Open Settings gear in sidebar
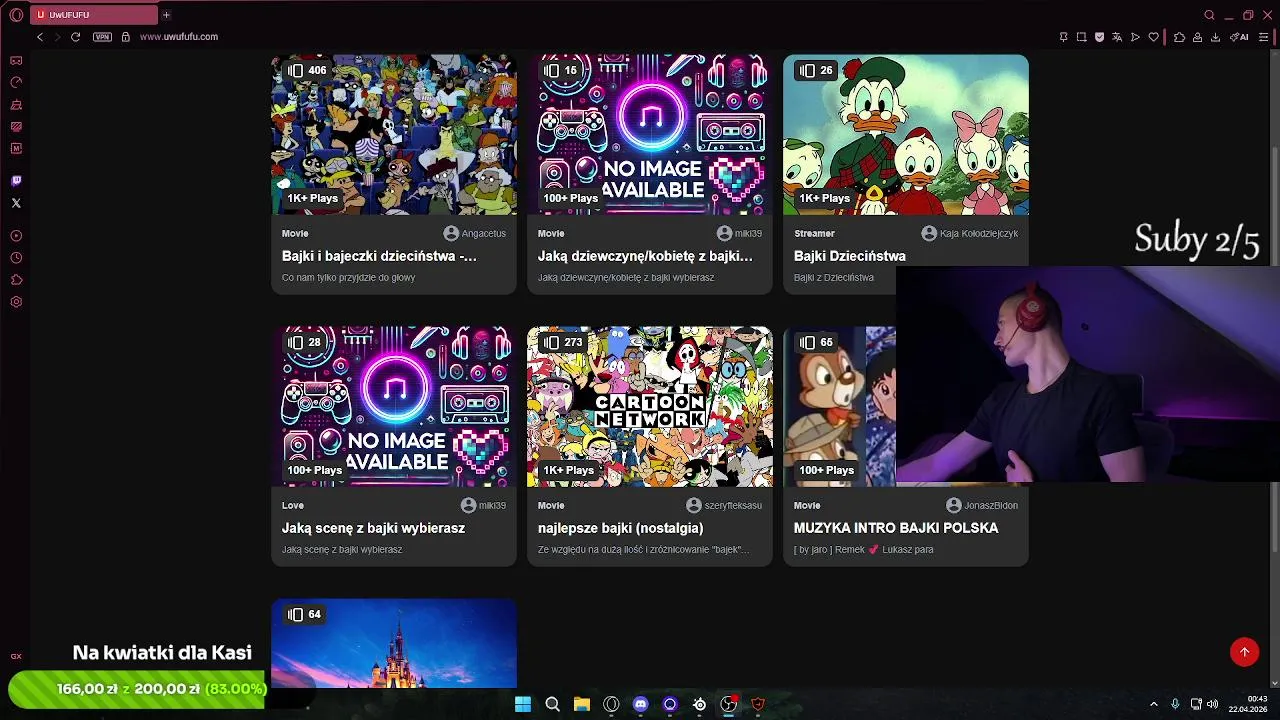Screen dimensions: 1280x720 point(16,302)
